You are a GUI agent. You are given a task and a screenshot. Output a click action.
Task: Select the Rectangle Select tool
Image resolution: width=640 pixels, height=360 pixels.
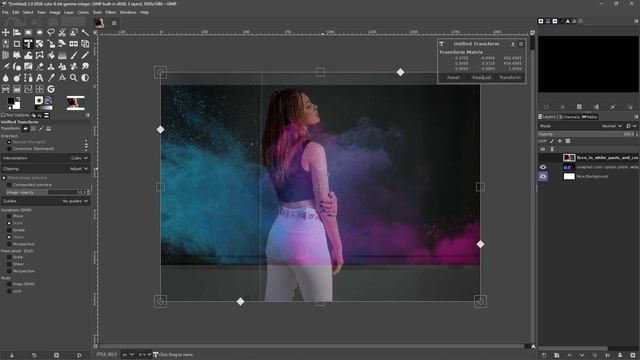pos(28,32)
